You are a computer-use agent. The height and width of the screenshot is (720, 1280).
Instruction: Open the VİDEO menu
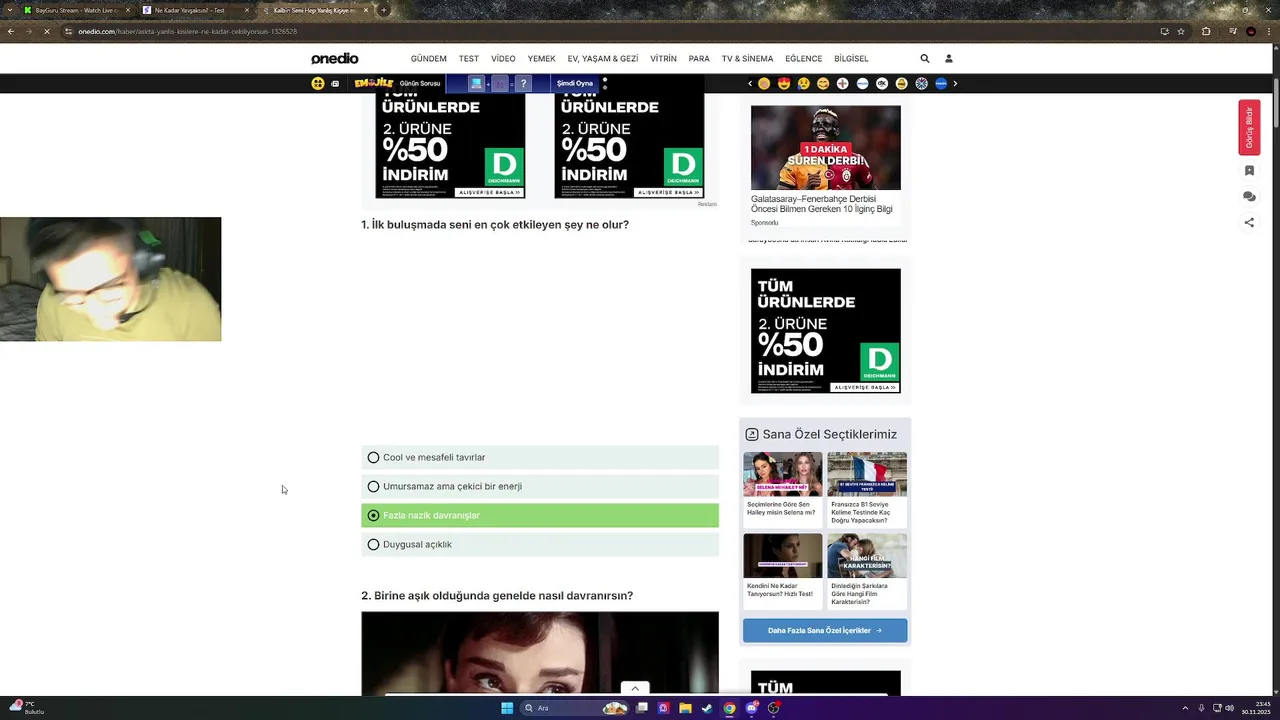[503, 59]
